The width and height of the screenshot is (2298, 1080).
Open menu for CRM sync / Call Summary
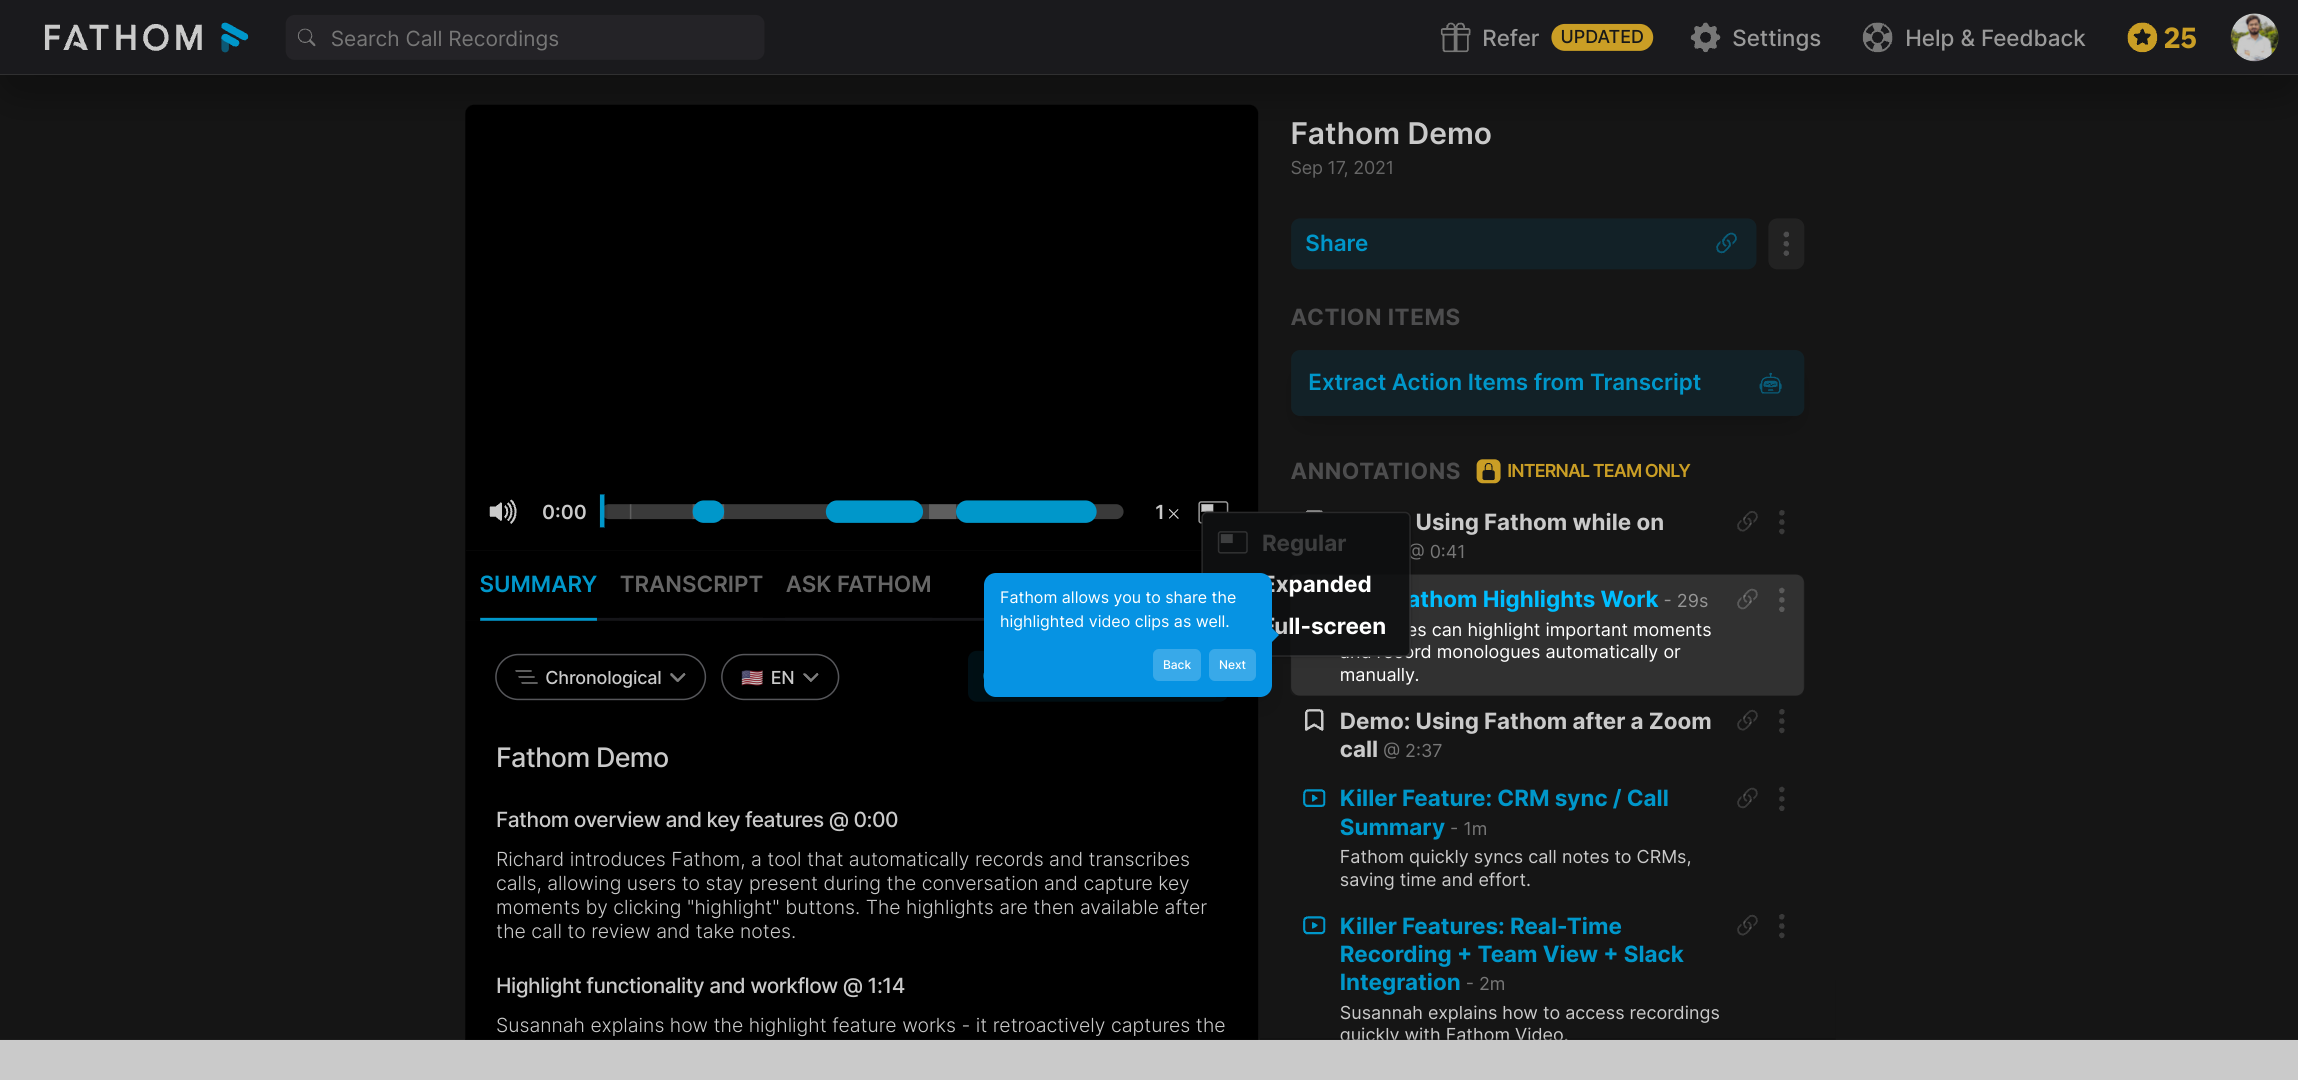pos(1782,798)
